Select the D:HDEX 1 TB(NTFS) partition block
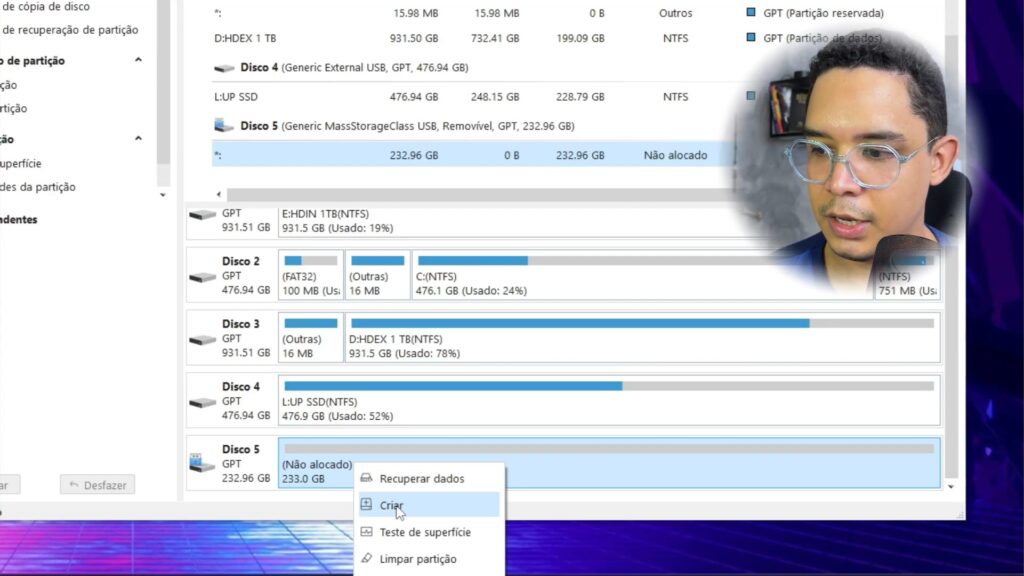 pyautogui.click(x=643, y=338)
